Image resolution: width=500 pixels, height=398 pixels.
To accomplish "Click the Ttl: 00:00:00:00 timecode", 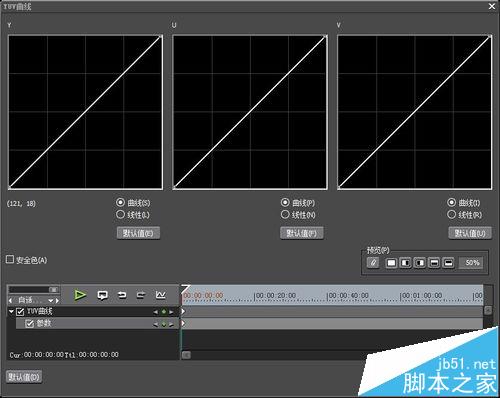I will click(92, 355).
